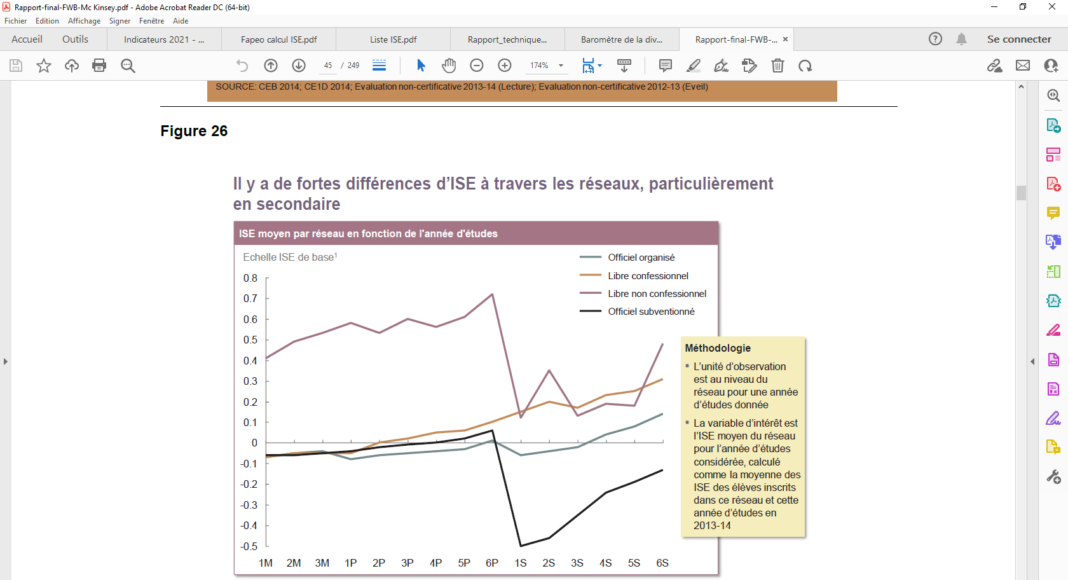This screenshot has width=1068, height=580.
Task: Expand the left navigation pane
Action: (5, 361)
